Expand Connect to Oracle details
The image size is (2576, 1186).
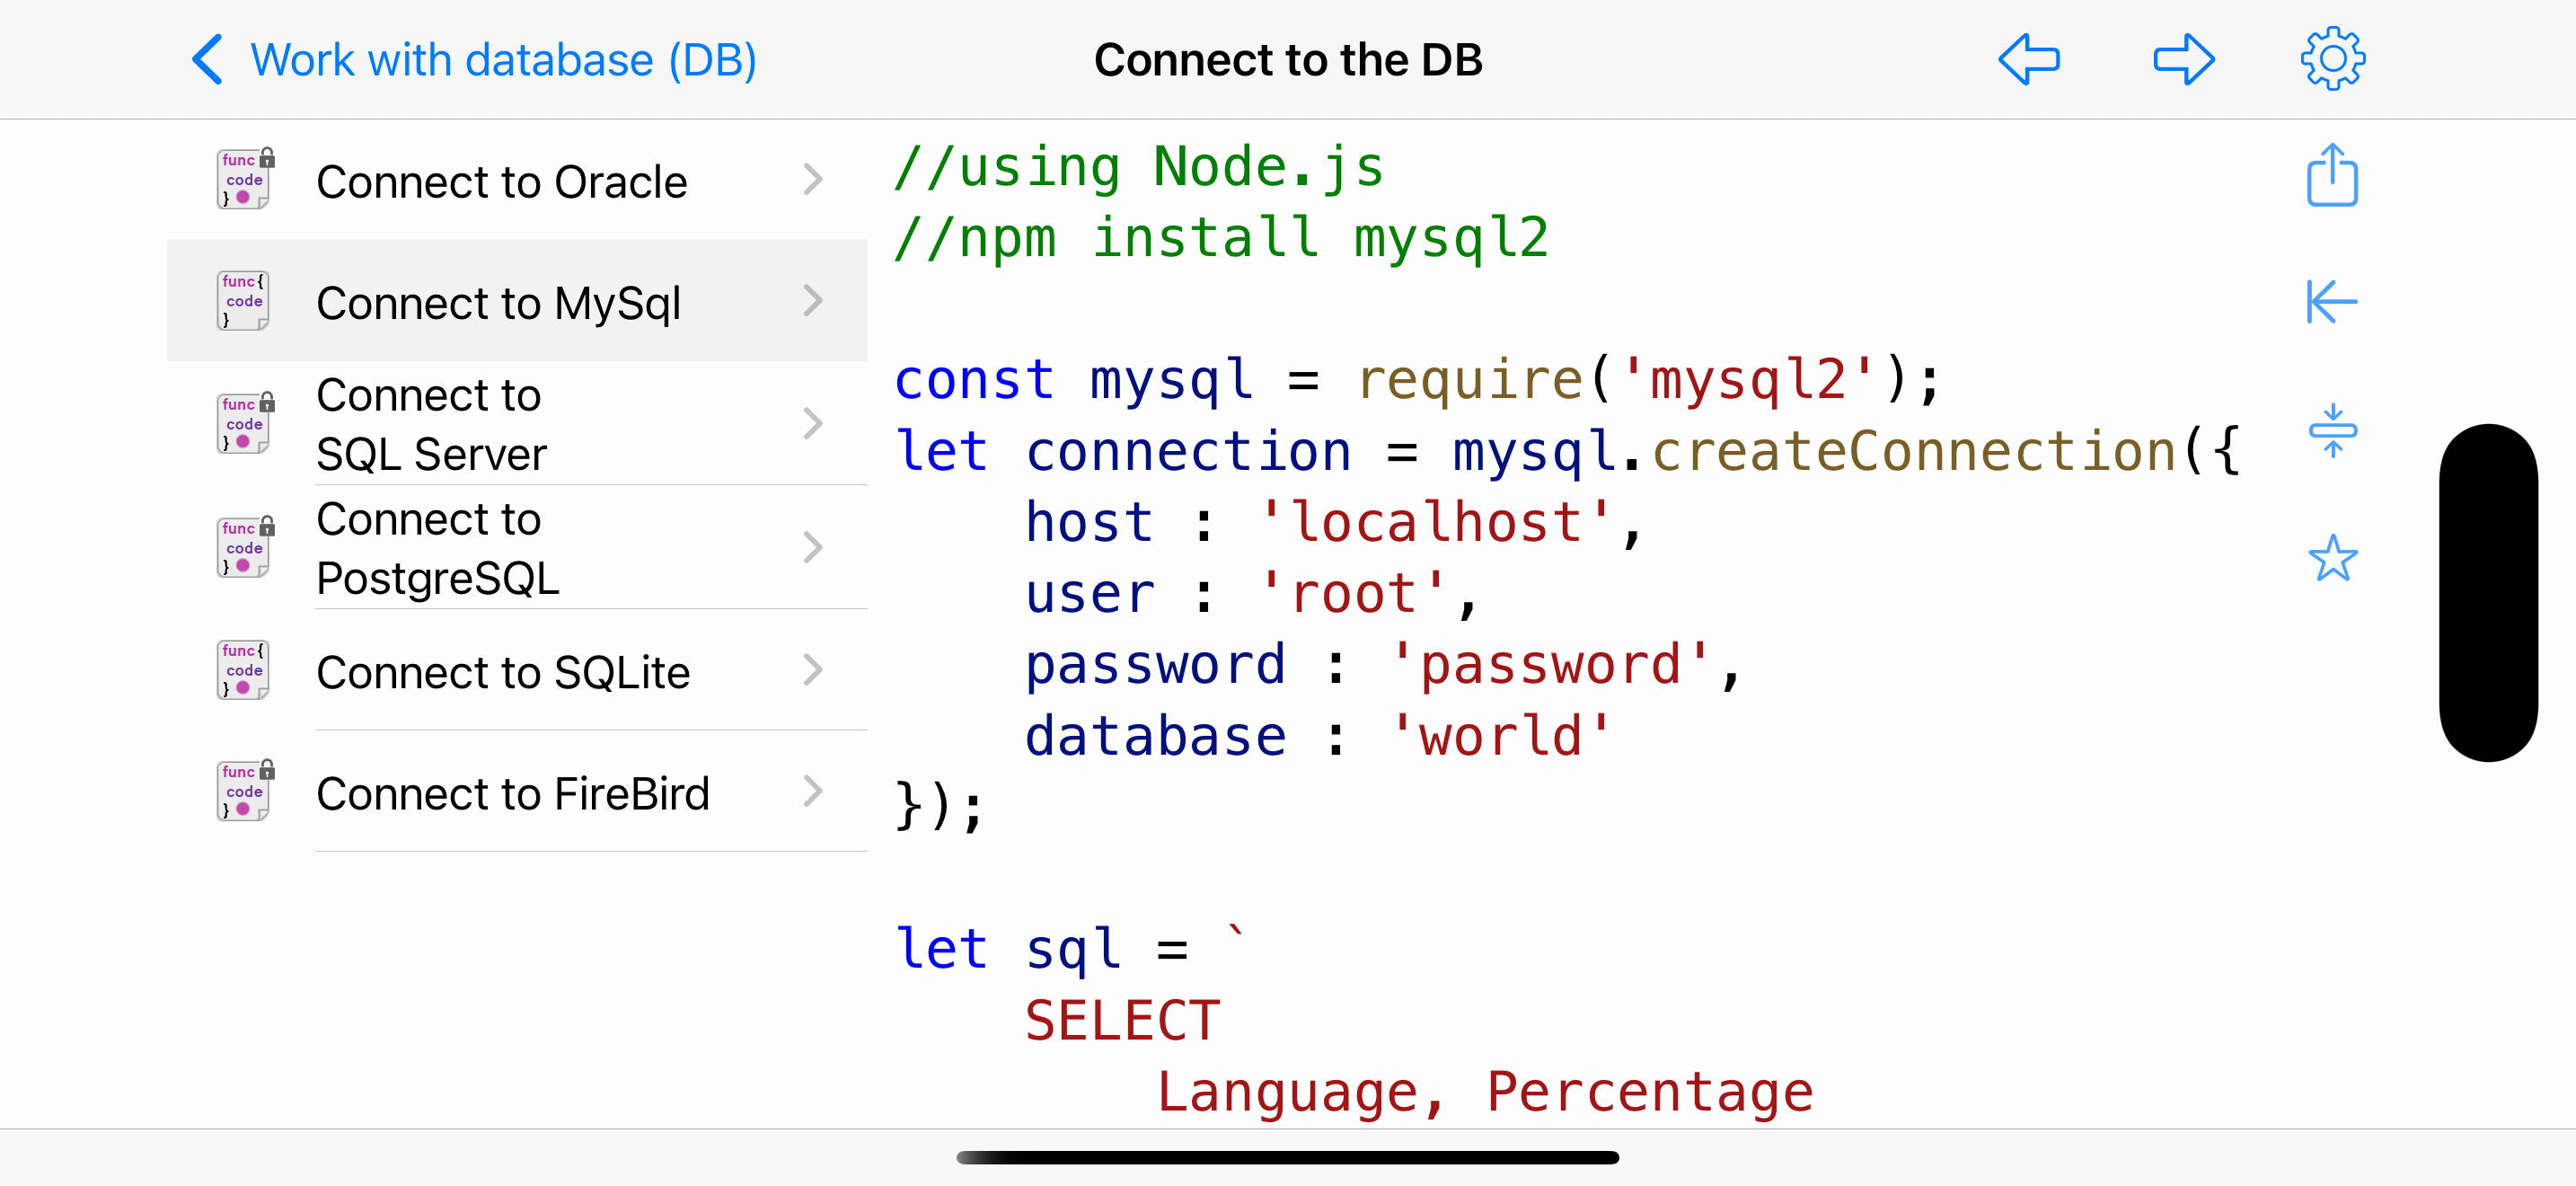(813, 180)
